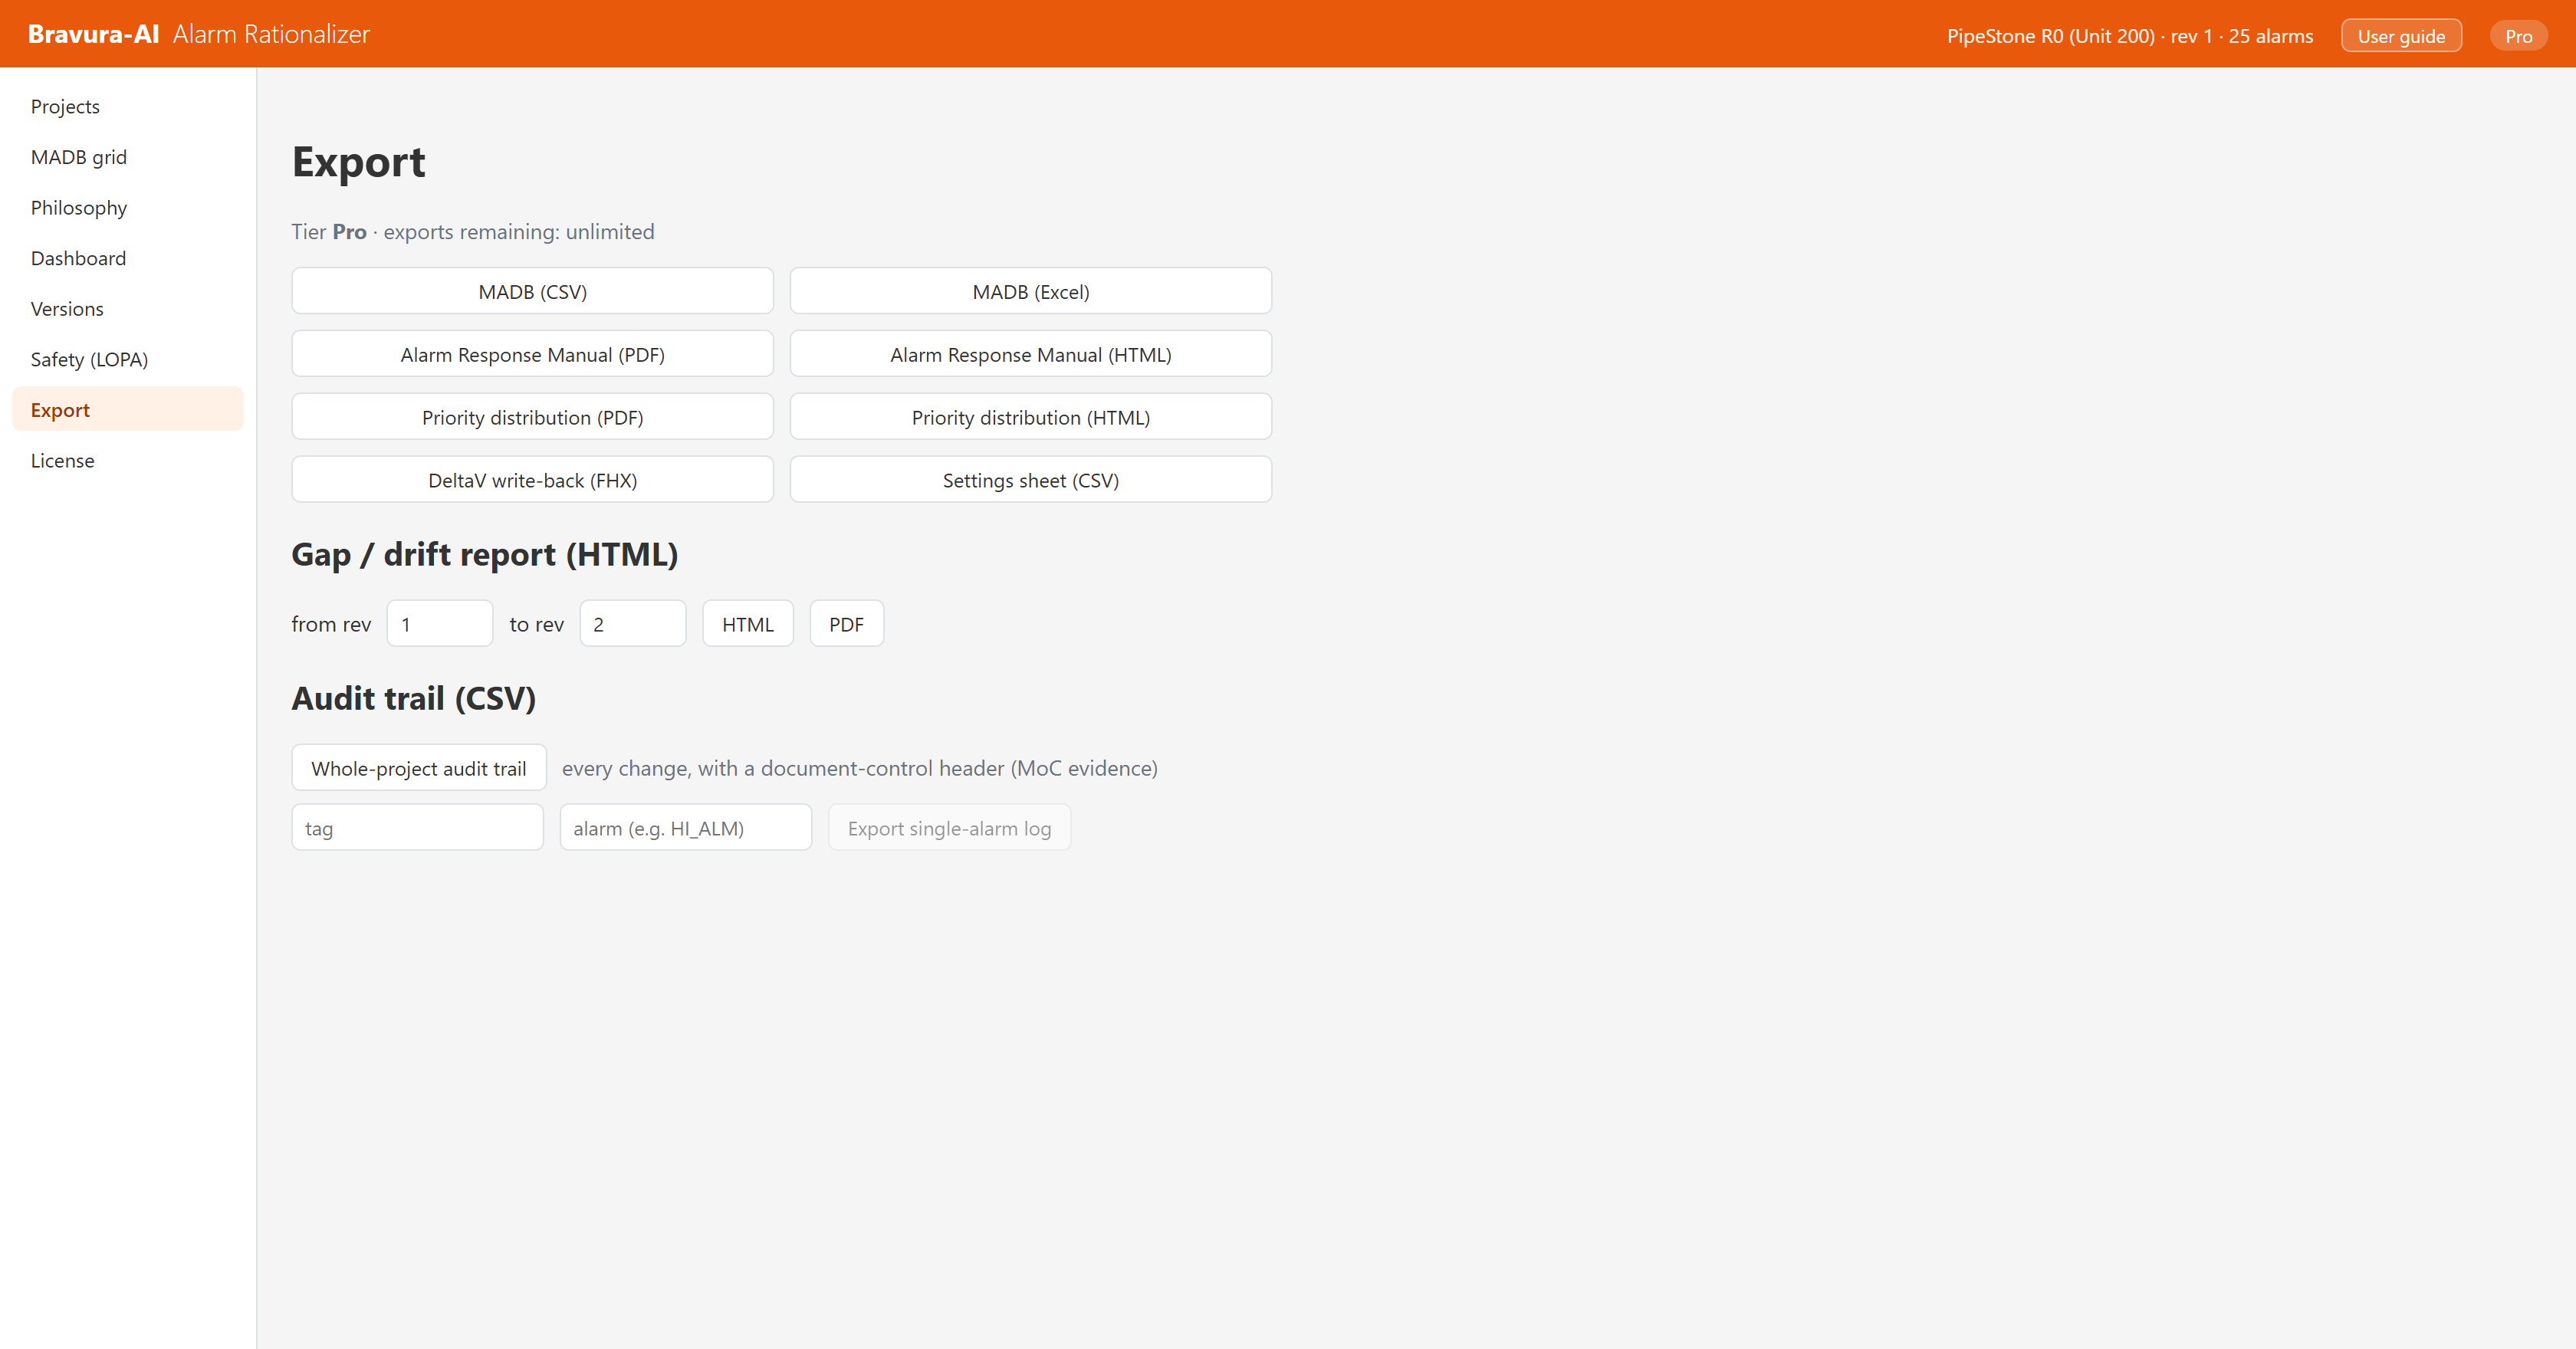The width and height of the screenshot is (2576, 1349).
Task: Open the Philosophy section
Action: [x=128, y=207]
